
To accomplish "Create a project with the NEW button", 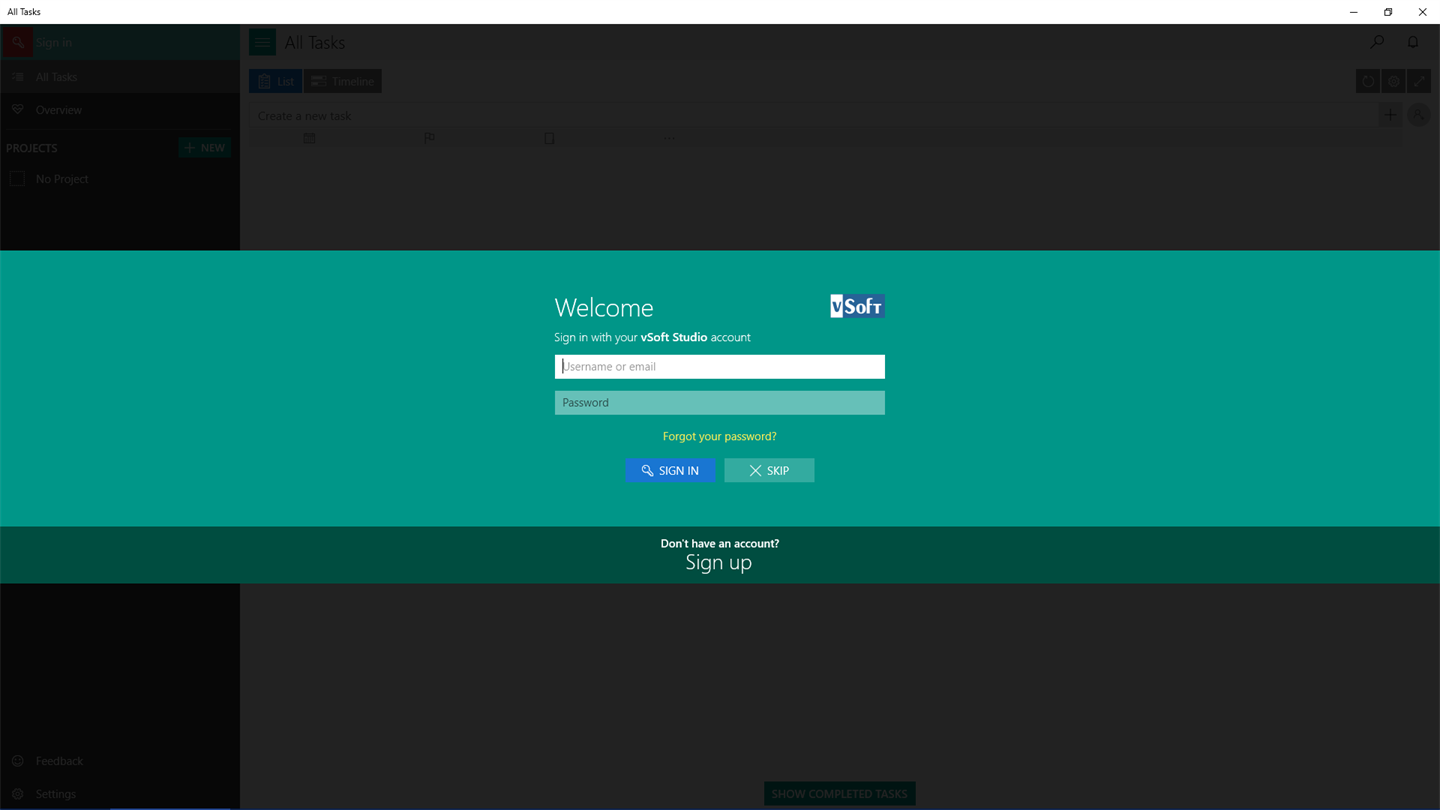I will pos(204,148).
